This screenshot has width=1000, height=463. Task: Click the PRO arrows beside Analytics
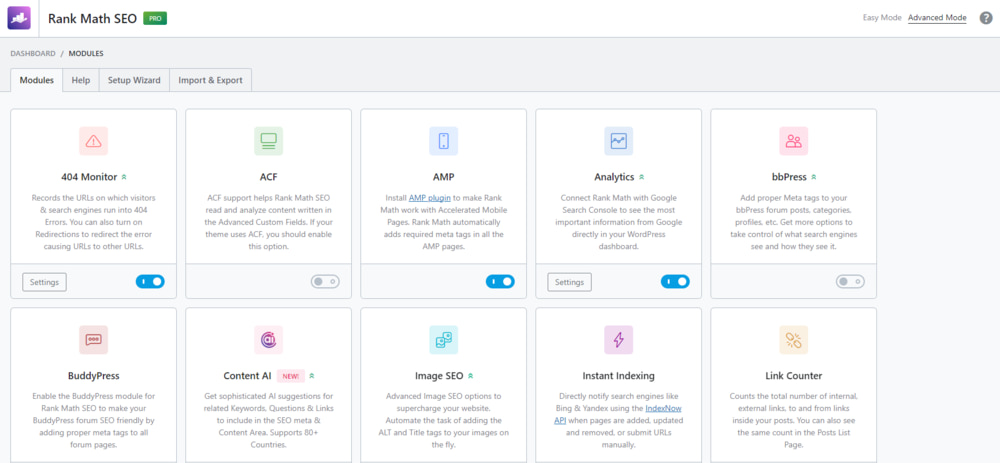(x=642, y=177)
